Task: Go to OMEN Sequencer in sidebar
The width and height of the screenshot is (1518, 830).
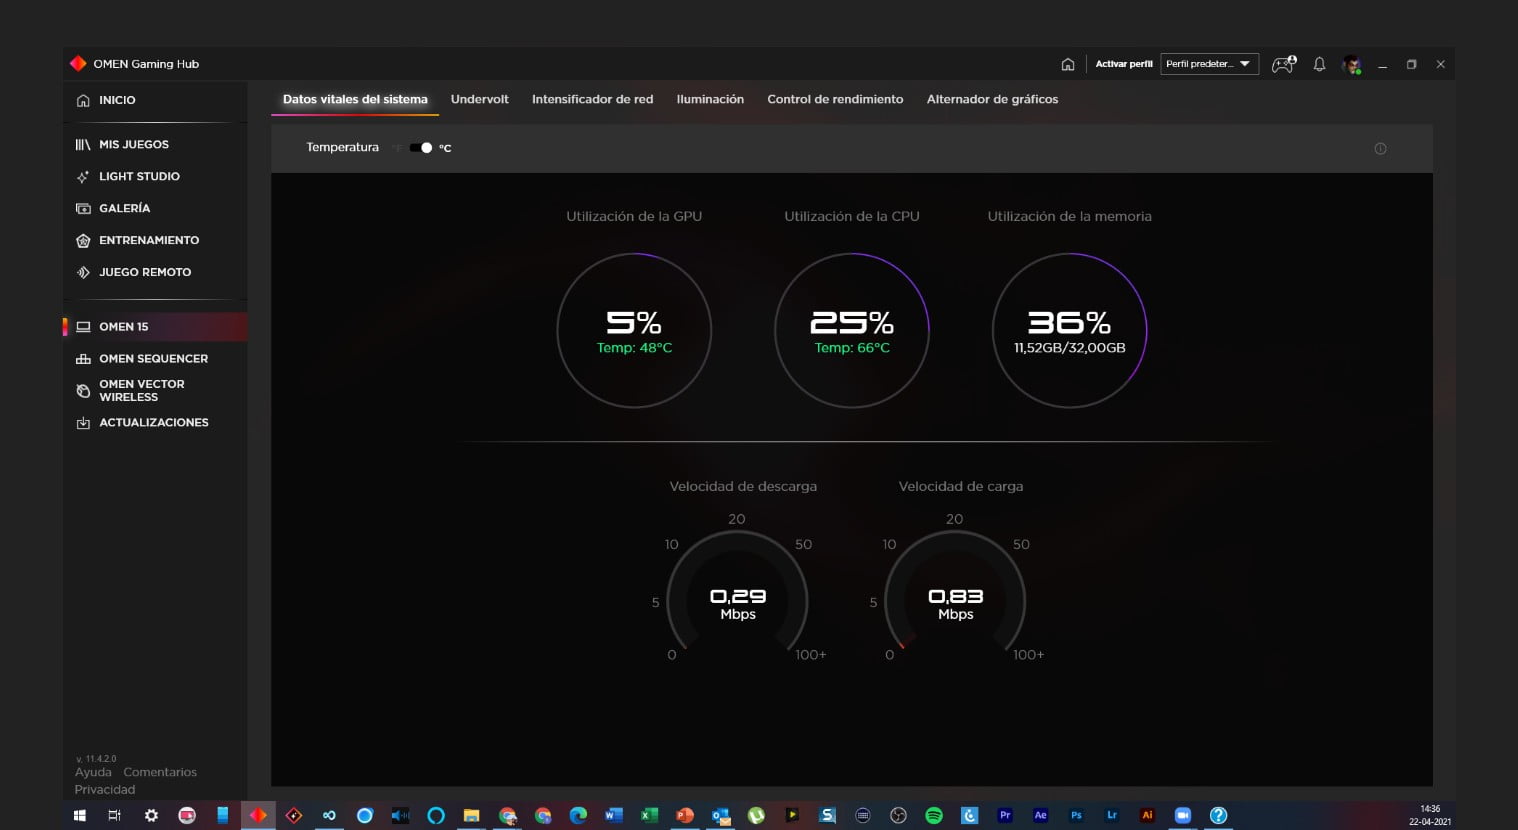Action: point(153,358)
